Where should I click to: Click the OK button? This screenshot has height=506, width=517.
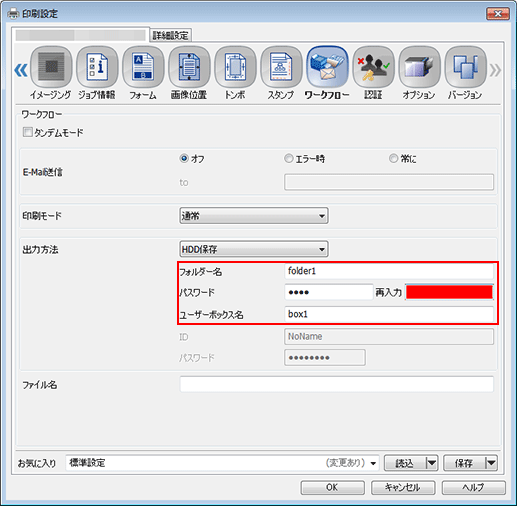click(x=332, y=487)
